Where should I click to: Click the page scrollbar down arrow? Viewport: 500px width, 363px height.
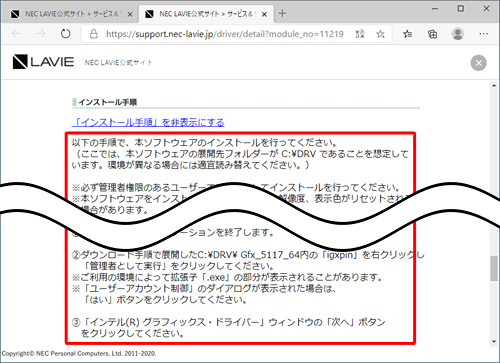click(x=494, y=342)
